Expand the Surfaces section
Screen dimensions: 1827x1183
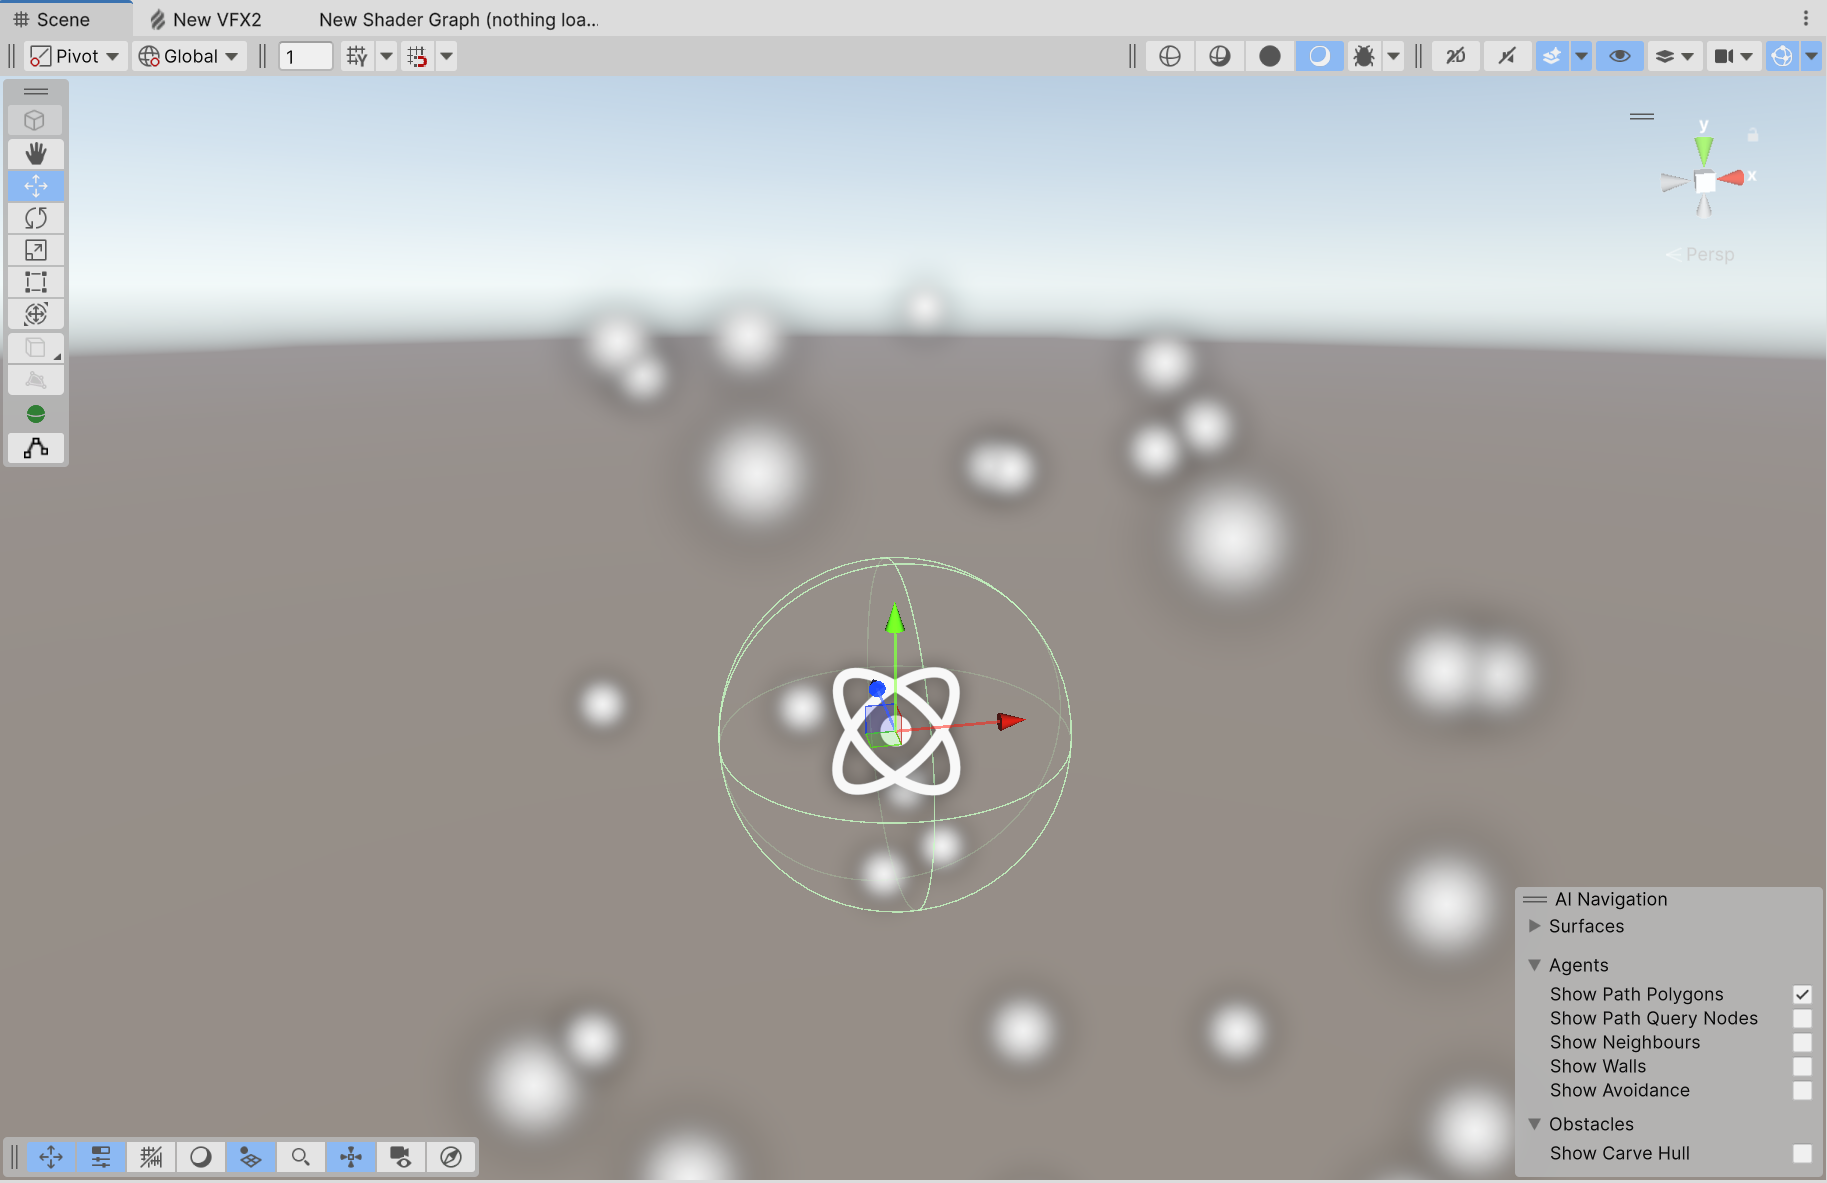[x=1535, y=926]
